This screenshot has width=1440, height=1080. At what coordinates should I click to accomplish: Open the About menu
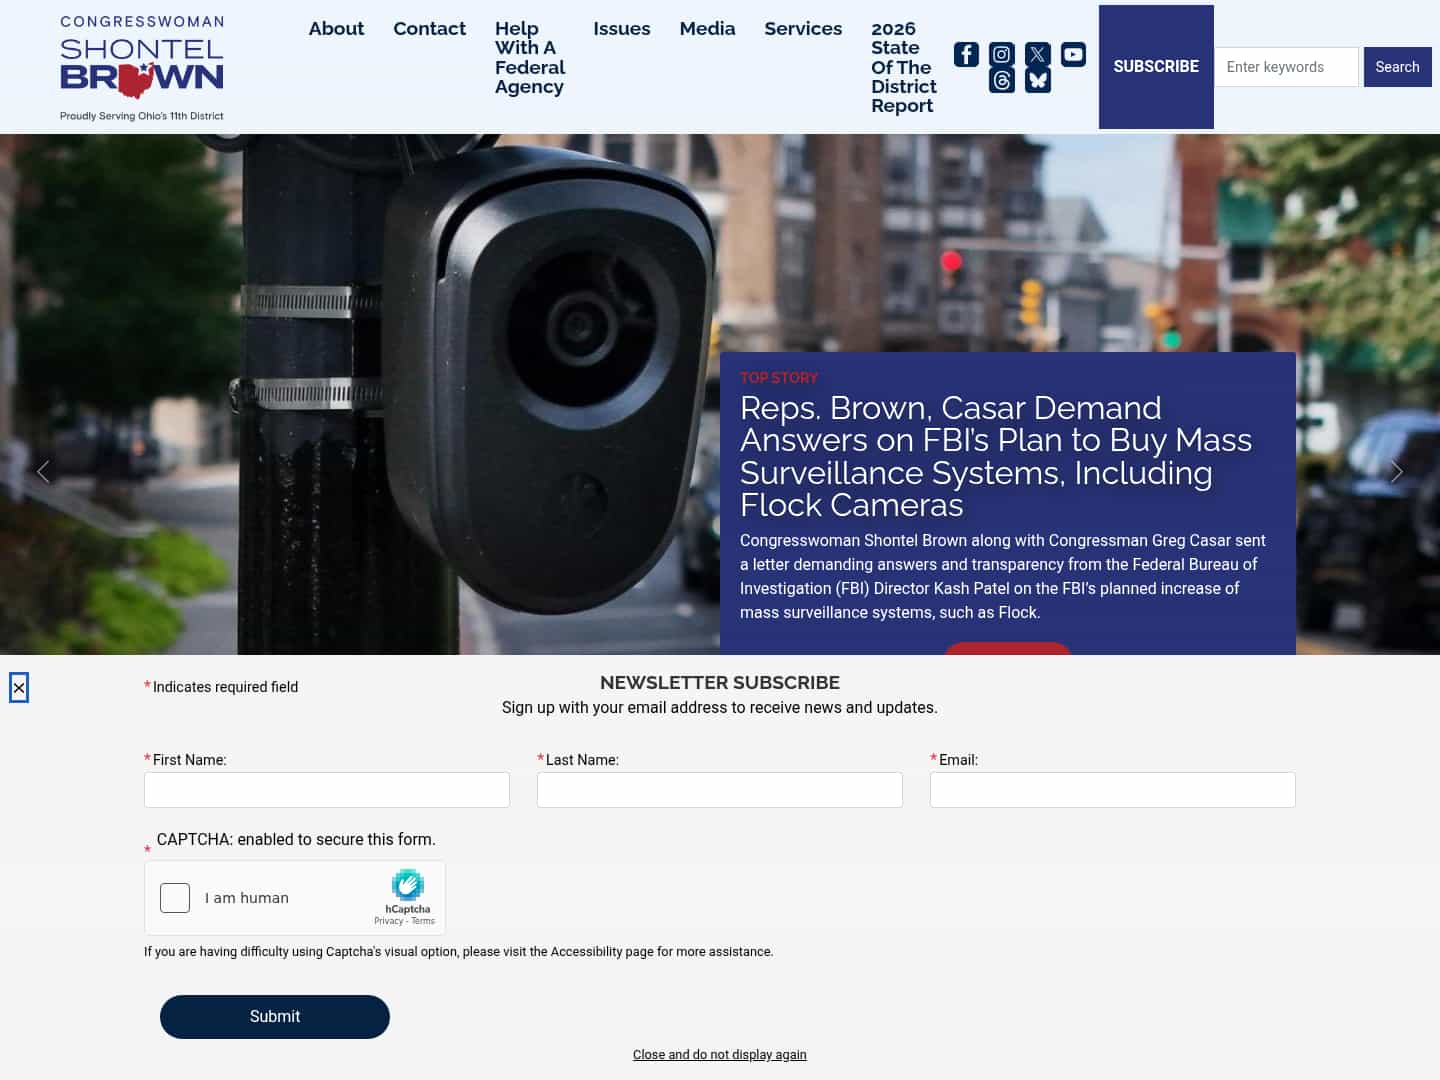336,29
